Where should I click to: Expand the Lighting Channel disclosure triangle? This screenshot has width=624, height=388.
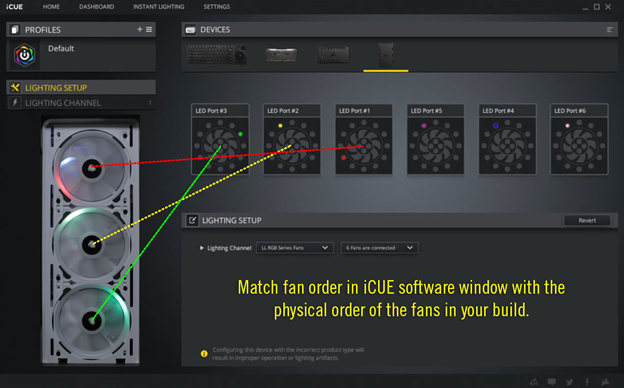[x=201, y=248]
